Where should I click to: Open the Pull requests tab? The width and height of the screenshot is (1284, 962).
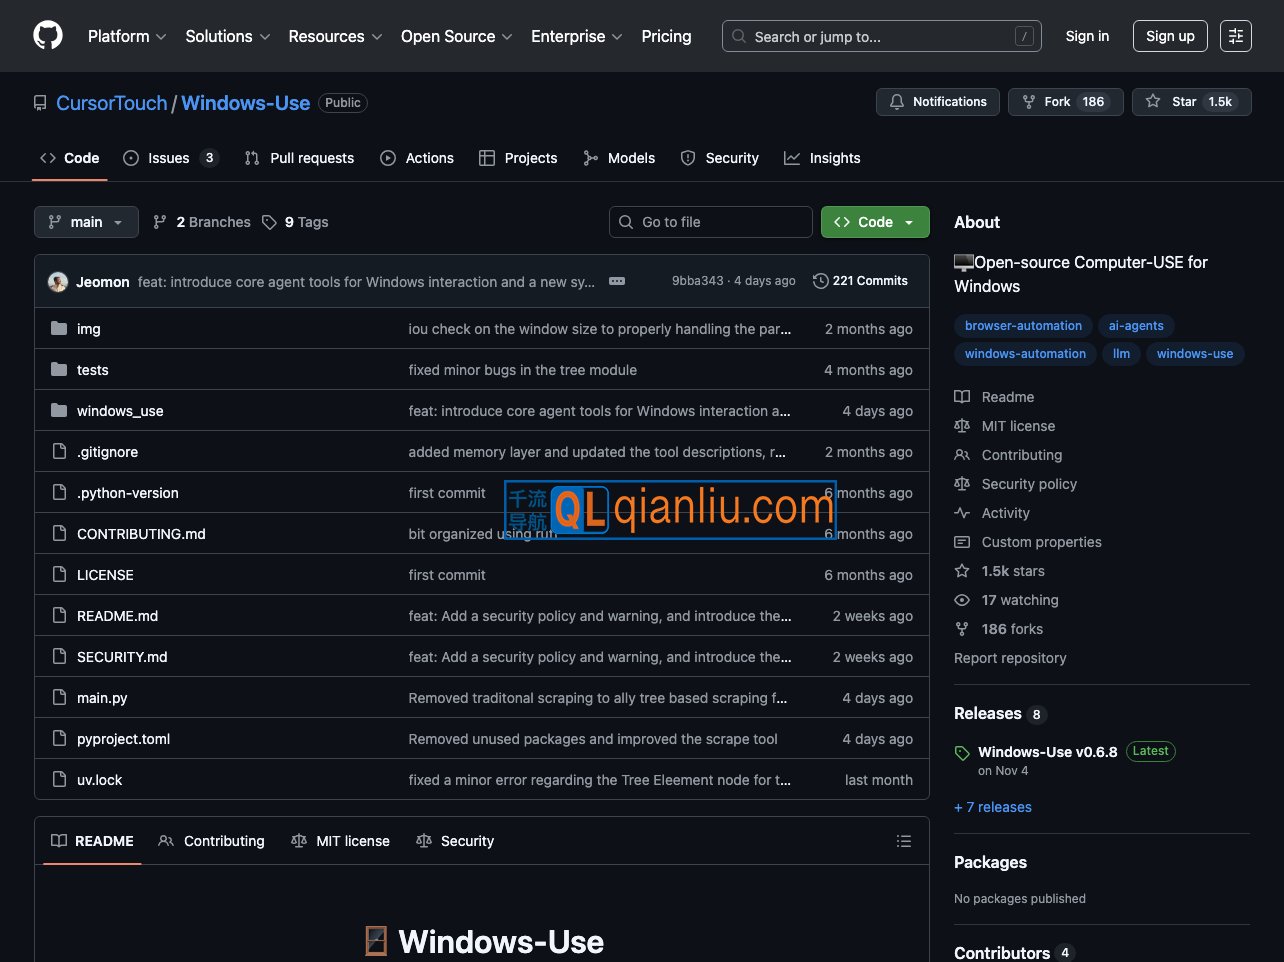coord(300,158)
